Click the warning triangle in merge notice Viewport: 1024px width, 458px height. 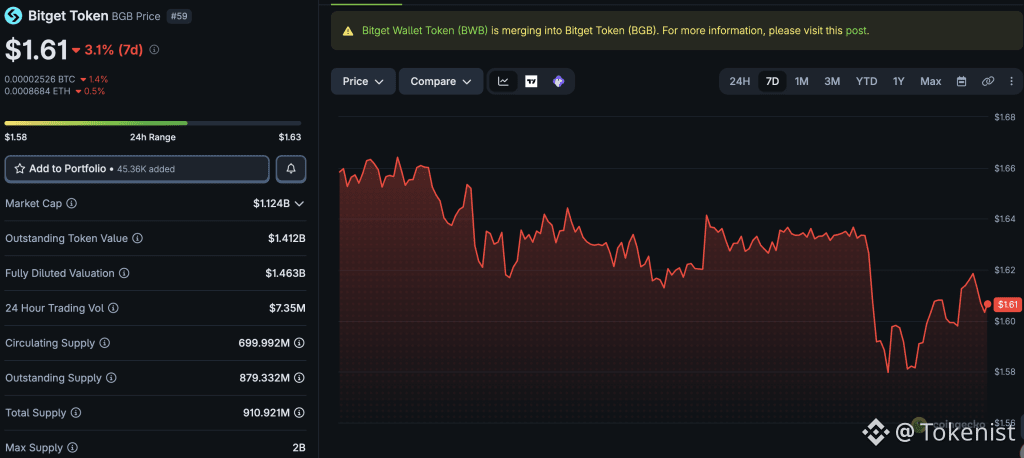coord(348,31)
